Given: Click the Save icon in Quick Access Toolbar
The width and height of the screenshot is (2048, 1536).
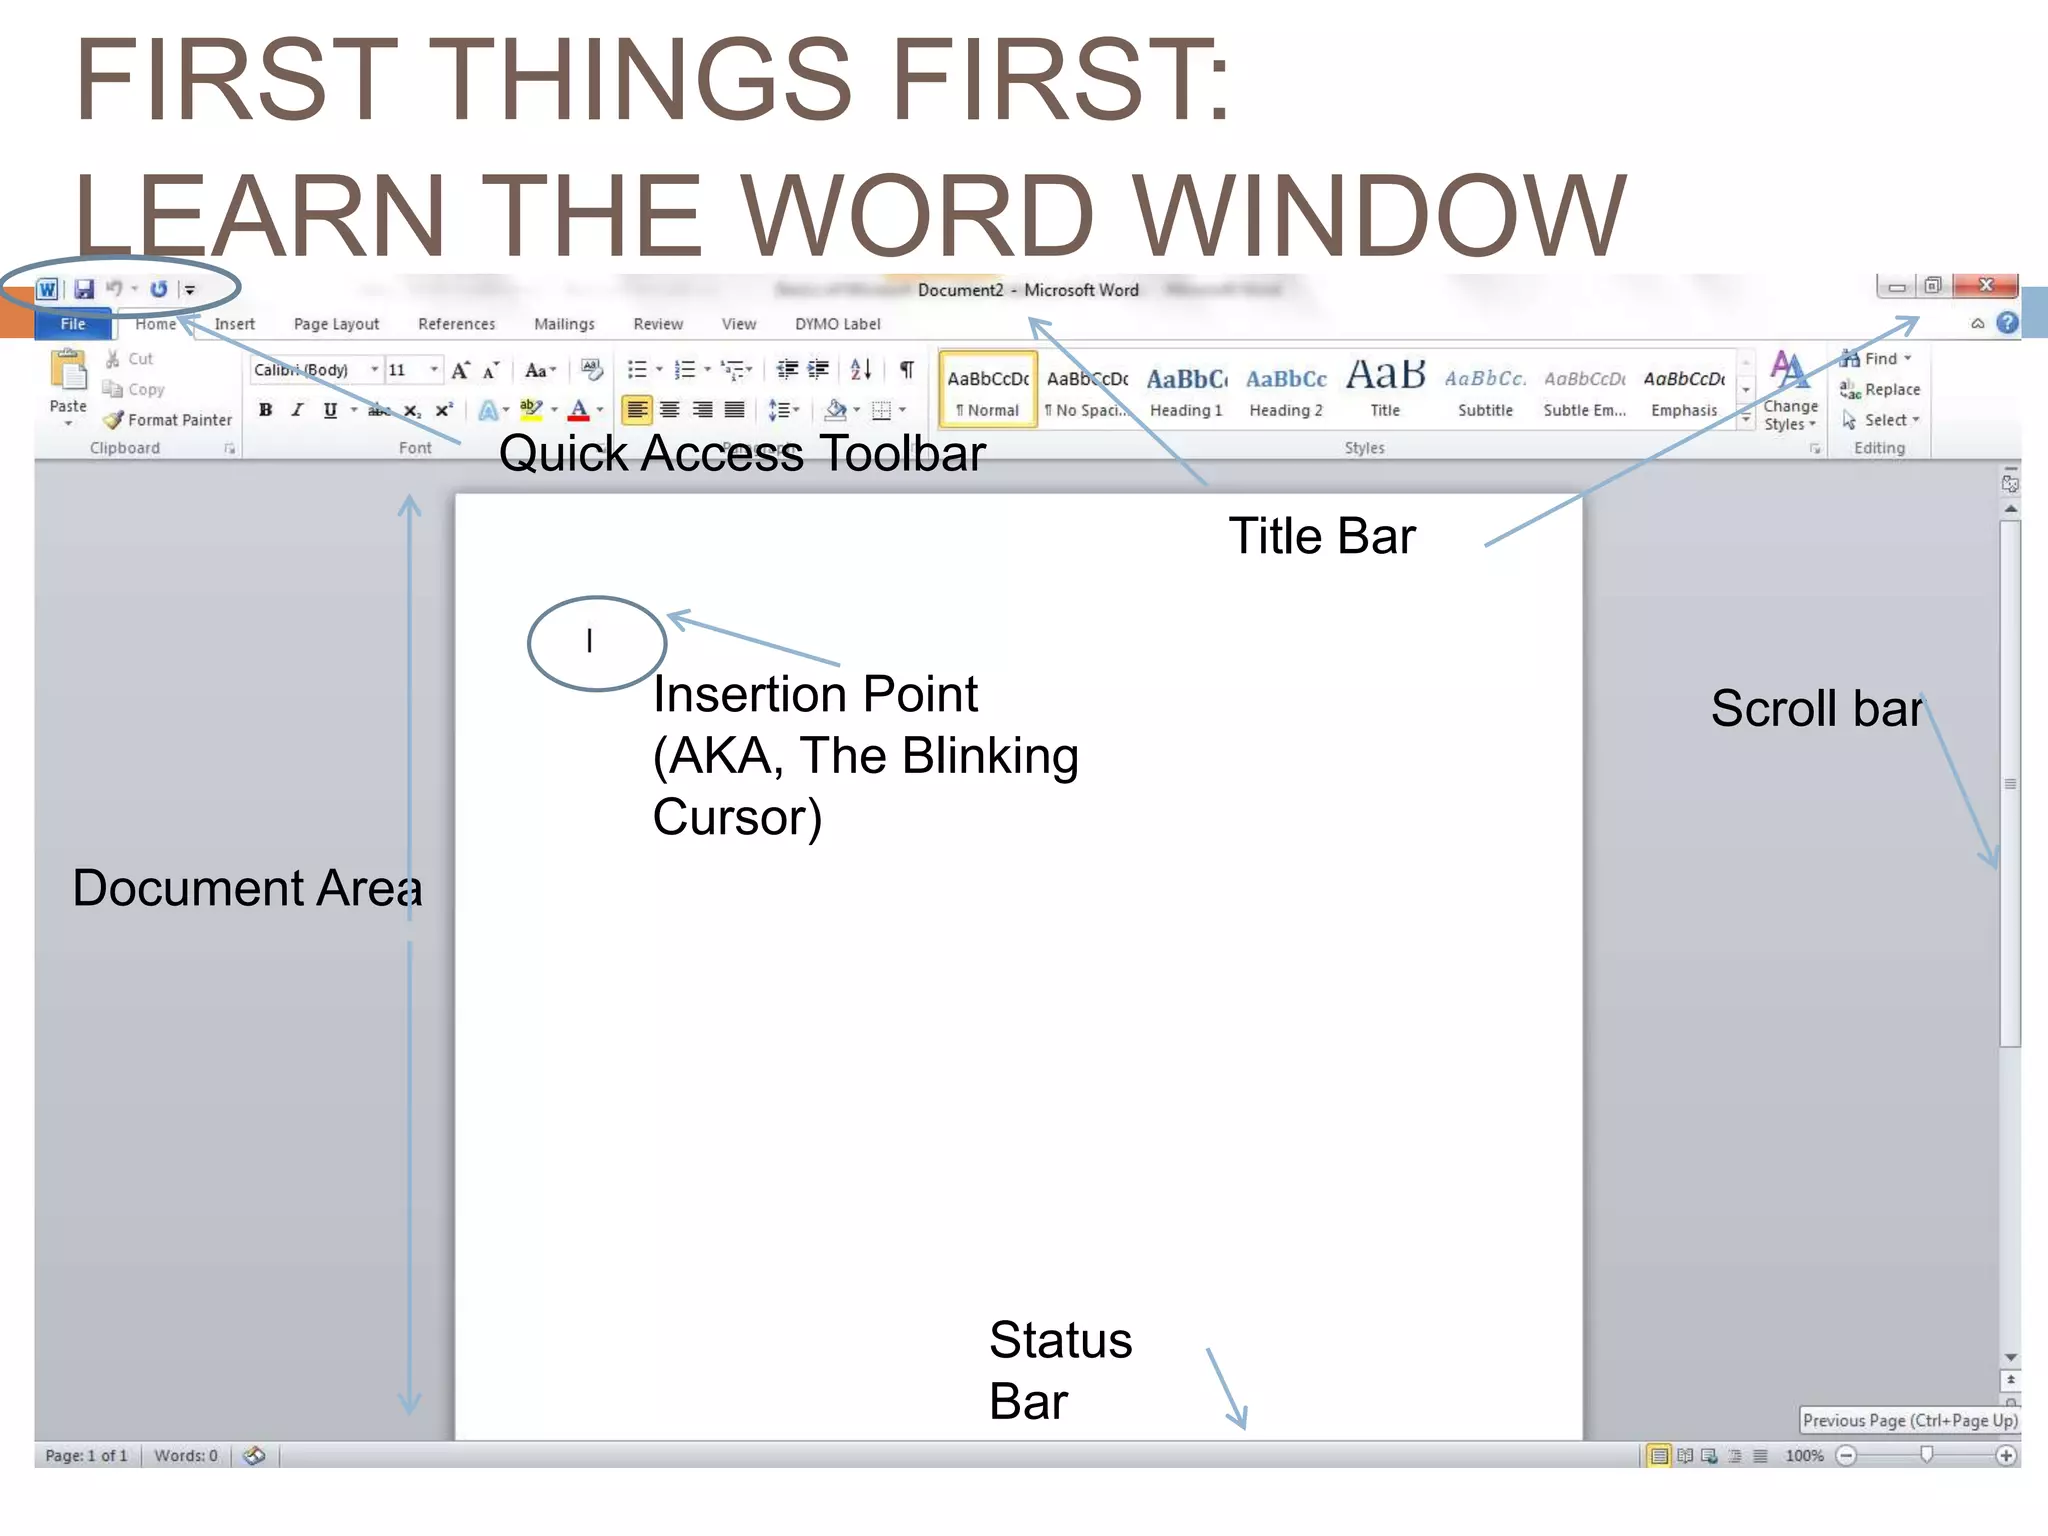Looking at the screenshot, I should 84,290.
